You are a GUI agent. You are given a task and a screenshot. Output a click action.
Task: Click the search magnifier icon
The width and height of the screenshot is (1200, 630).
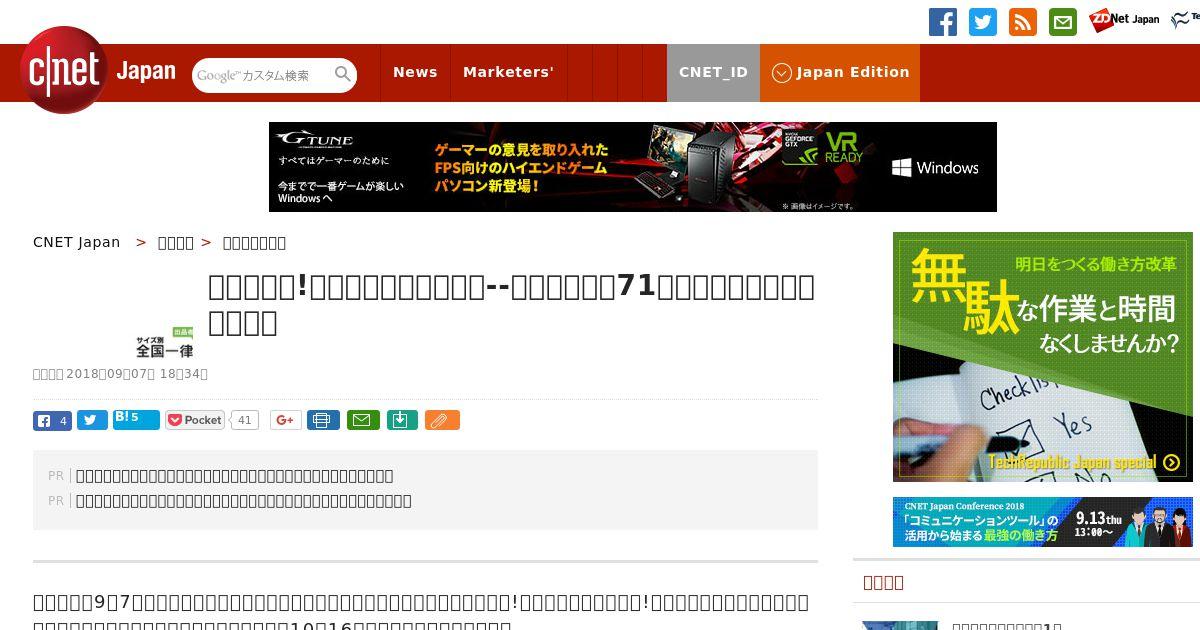click(343, 74)
